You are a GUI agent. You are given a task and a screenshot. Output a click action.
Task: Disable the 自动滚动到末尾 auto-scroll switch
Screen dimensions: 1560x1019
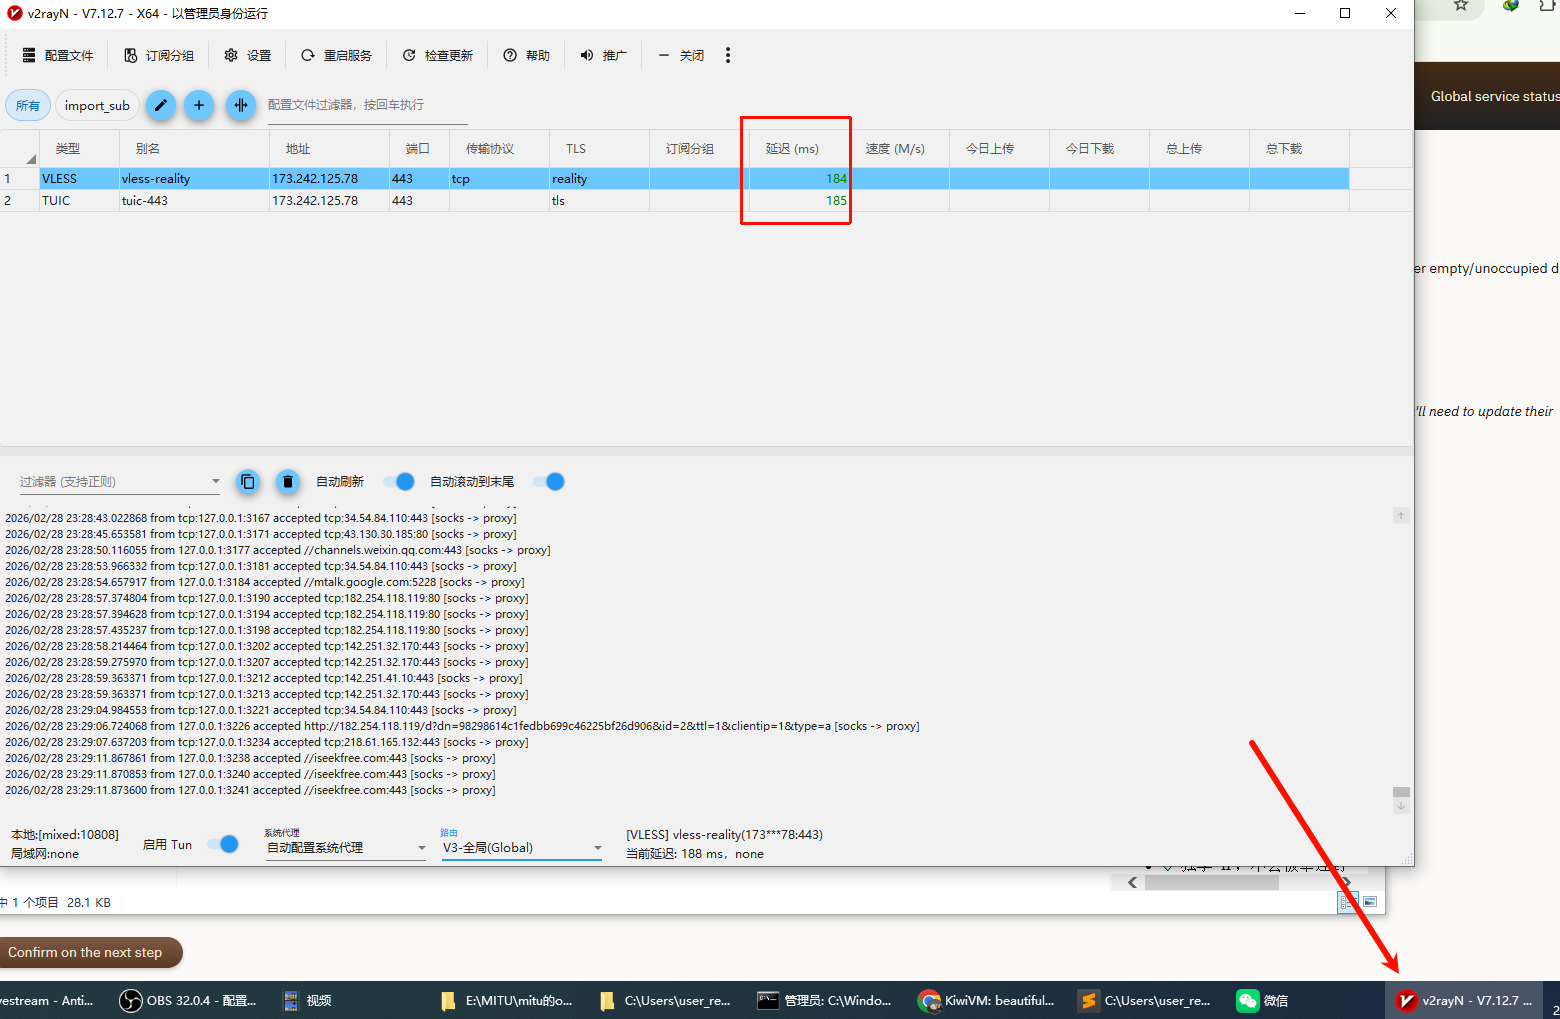549,482
